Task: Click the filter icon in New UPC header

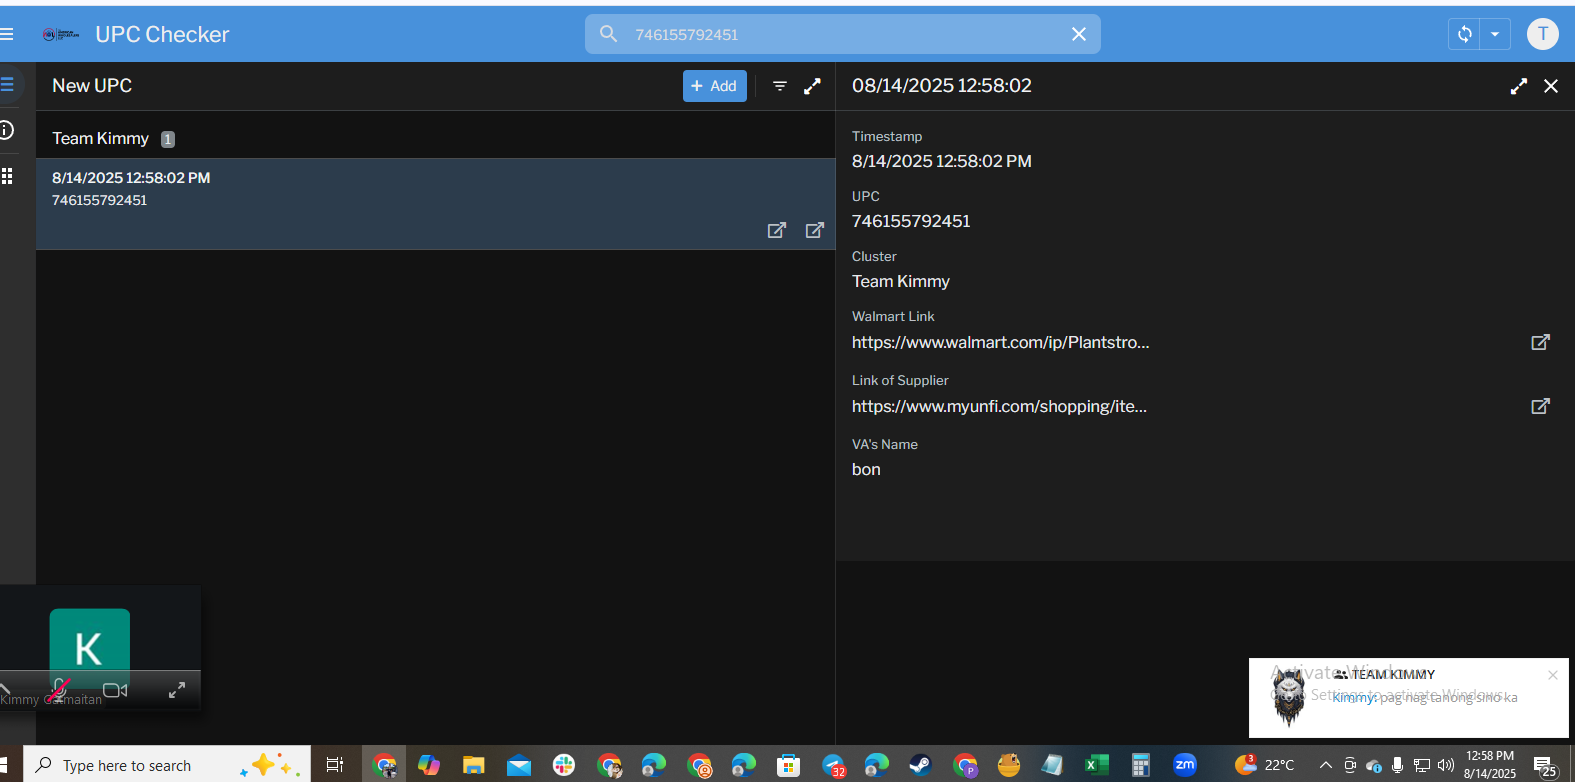Action: pos(780,86)
